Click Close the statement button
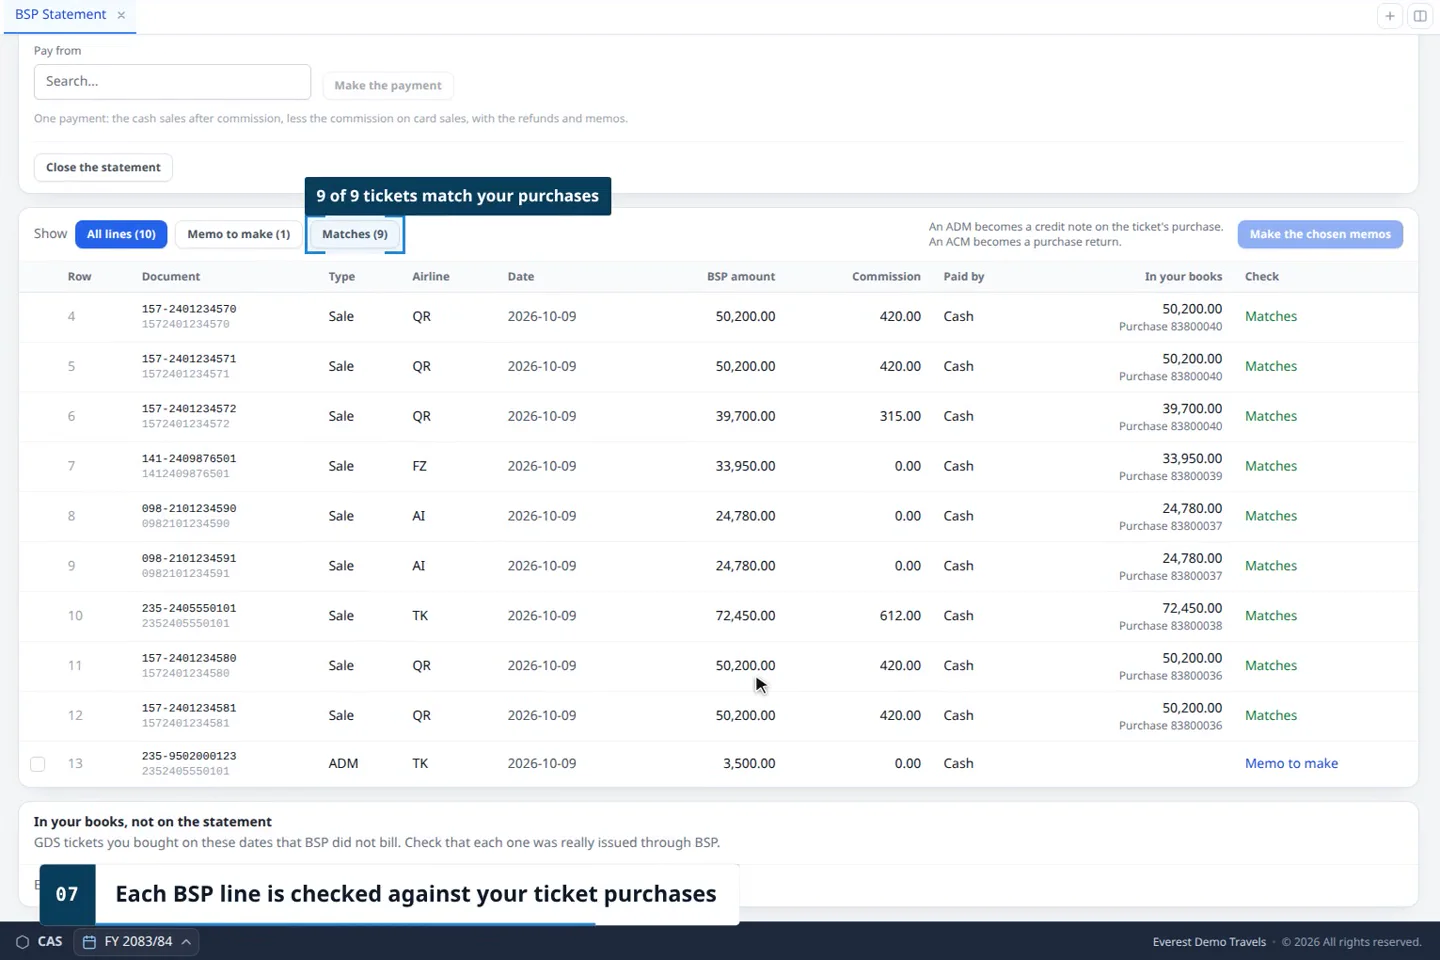The height and width of the screenshot is (960, 1440). click(x=103, y=167)
